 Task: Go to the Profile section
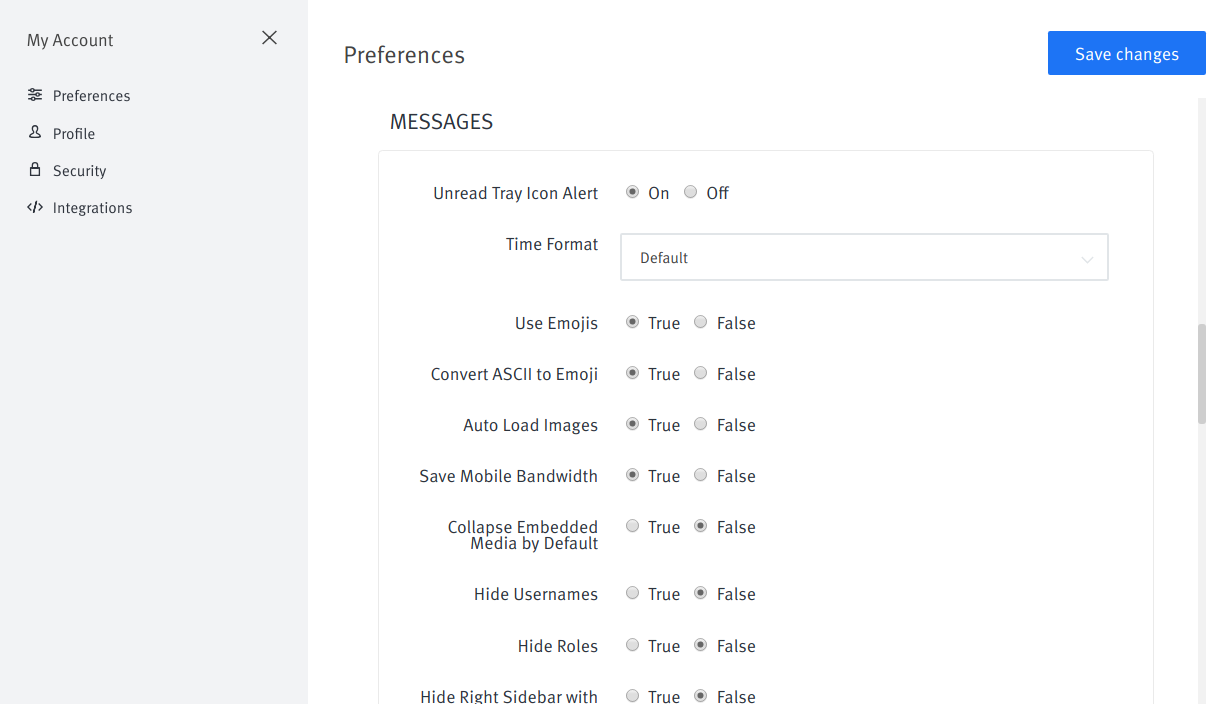pos(74,132)
